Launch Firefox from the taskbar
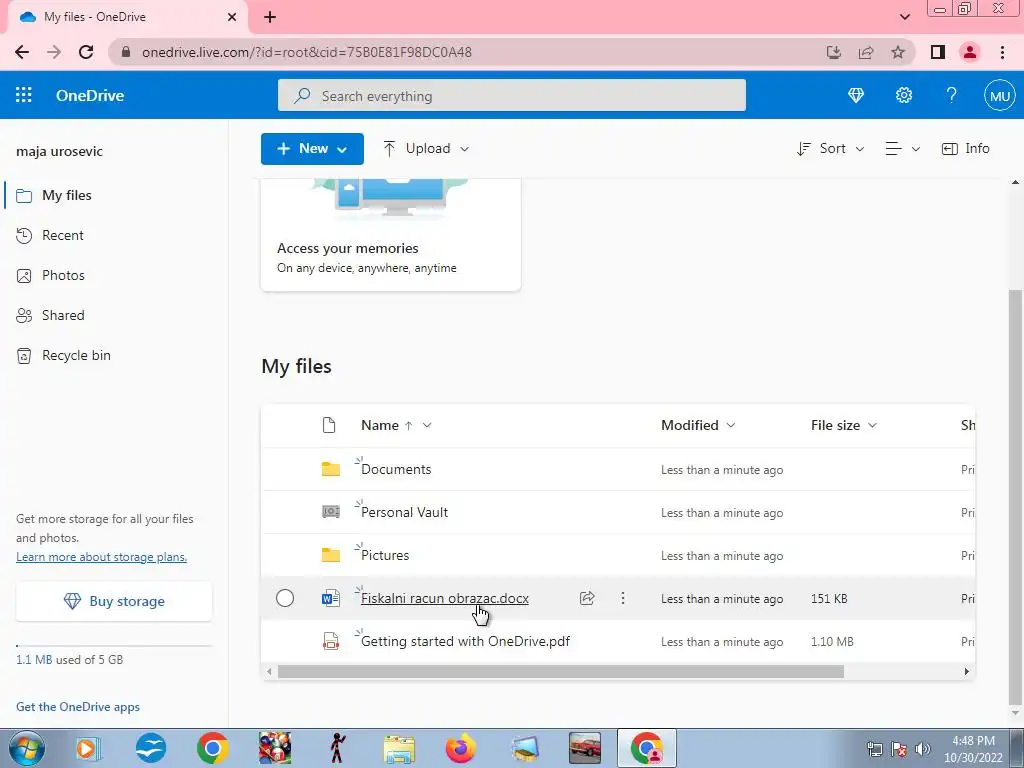This screenshot has height=768, width=1024. coord(460,748)
